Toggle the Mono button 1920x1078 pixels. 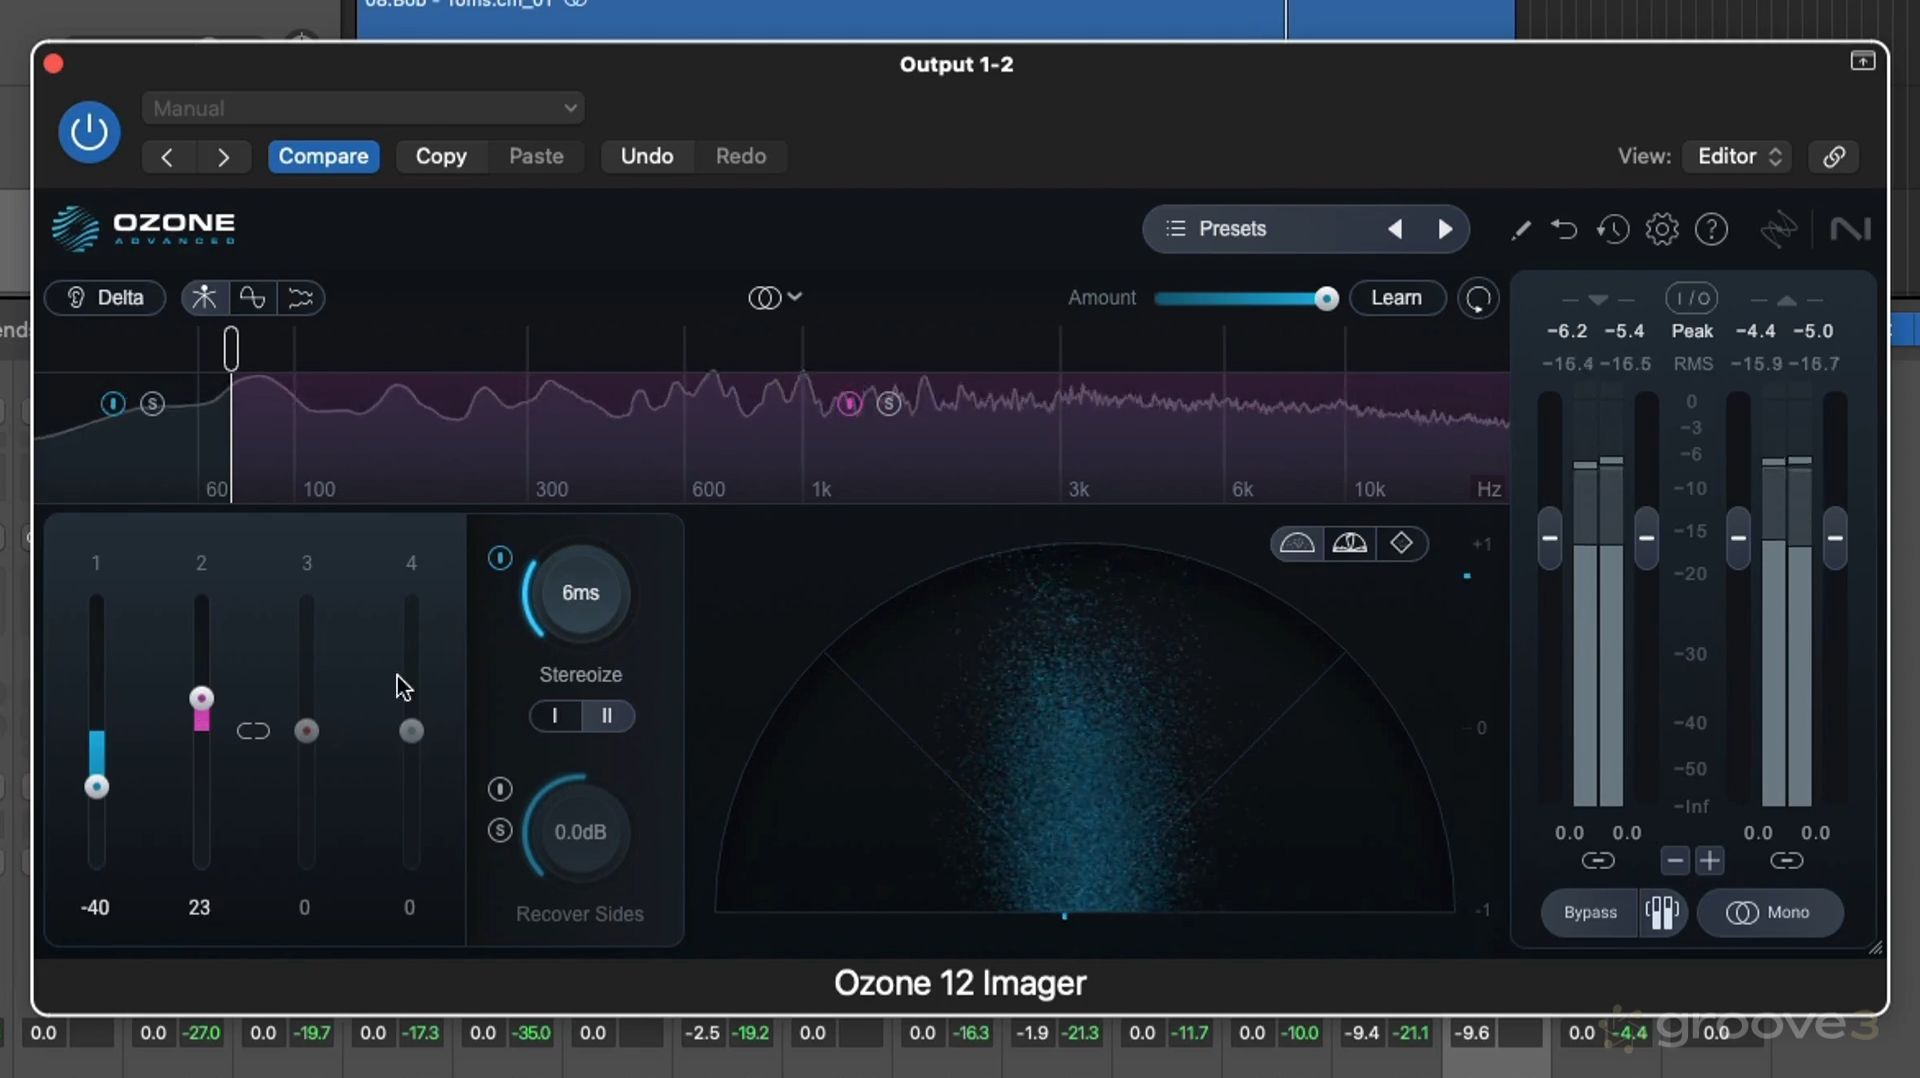click(1769, 912)
